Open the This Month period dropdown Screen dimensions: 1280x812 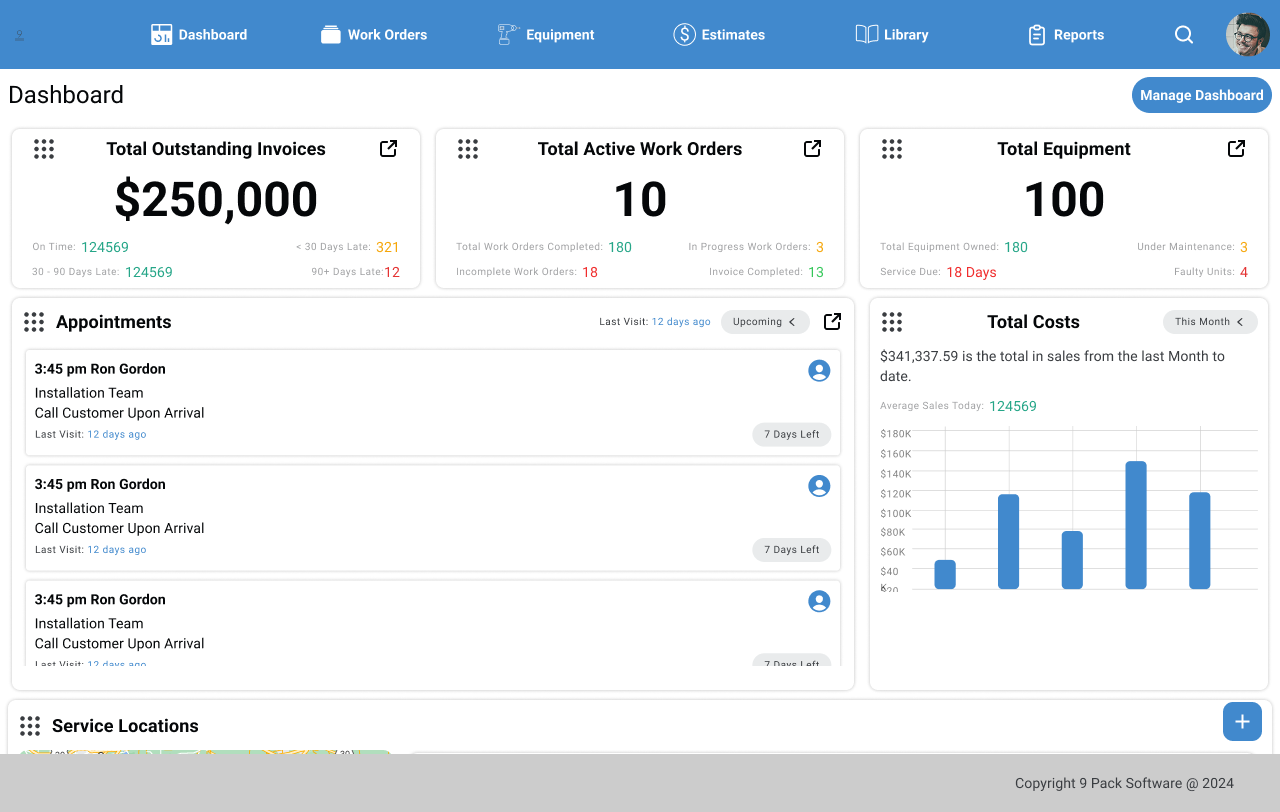[x=1209, y=322]
